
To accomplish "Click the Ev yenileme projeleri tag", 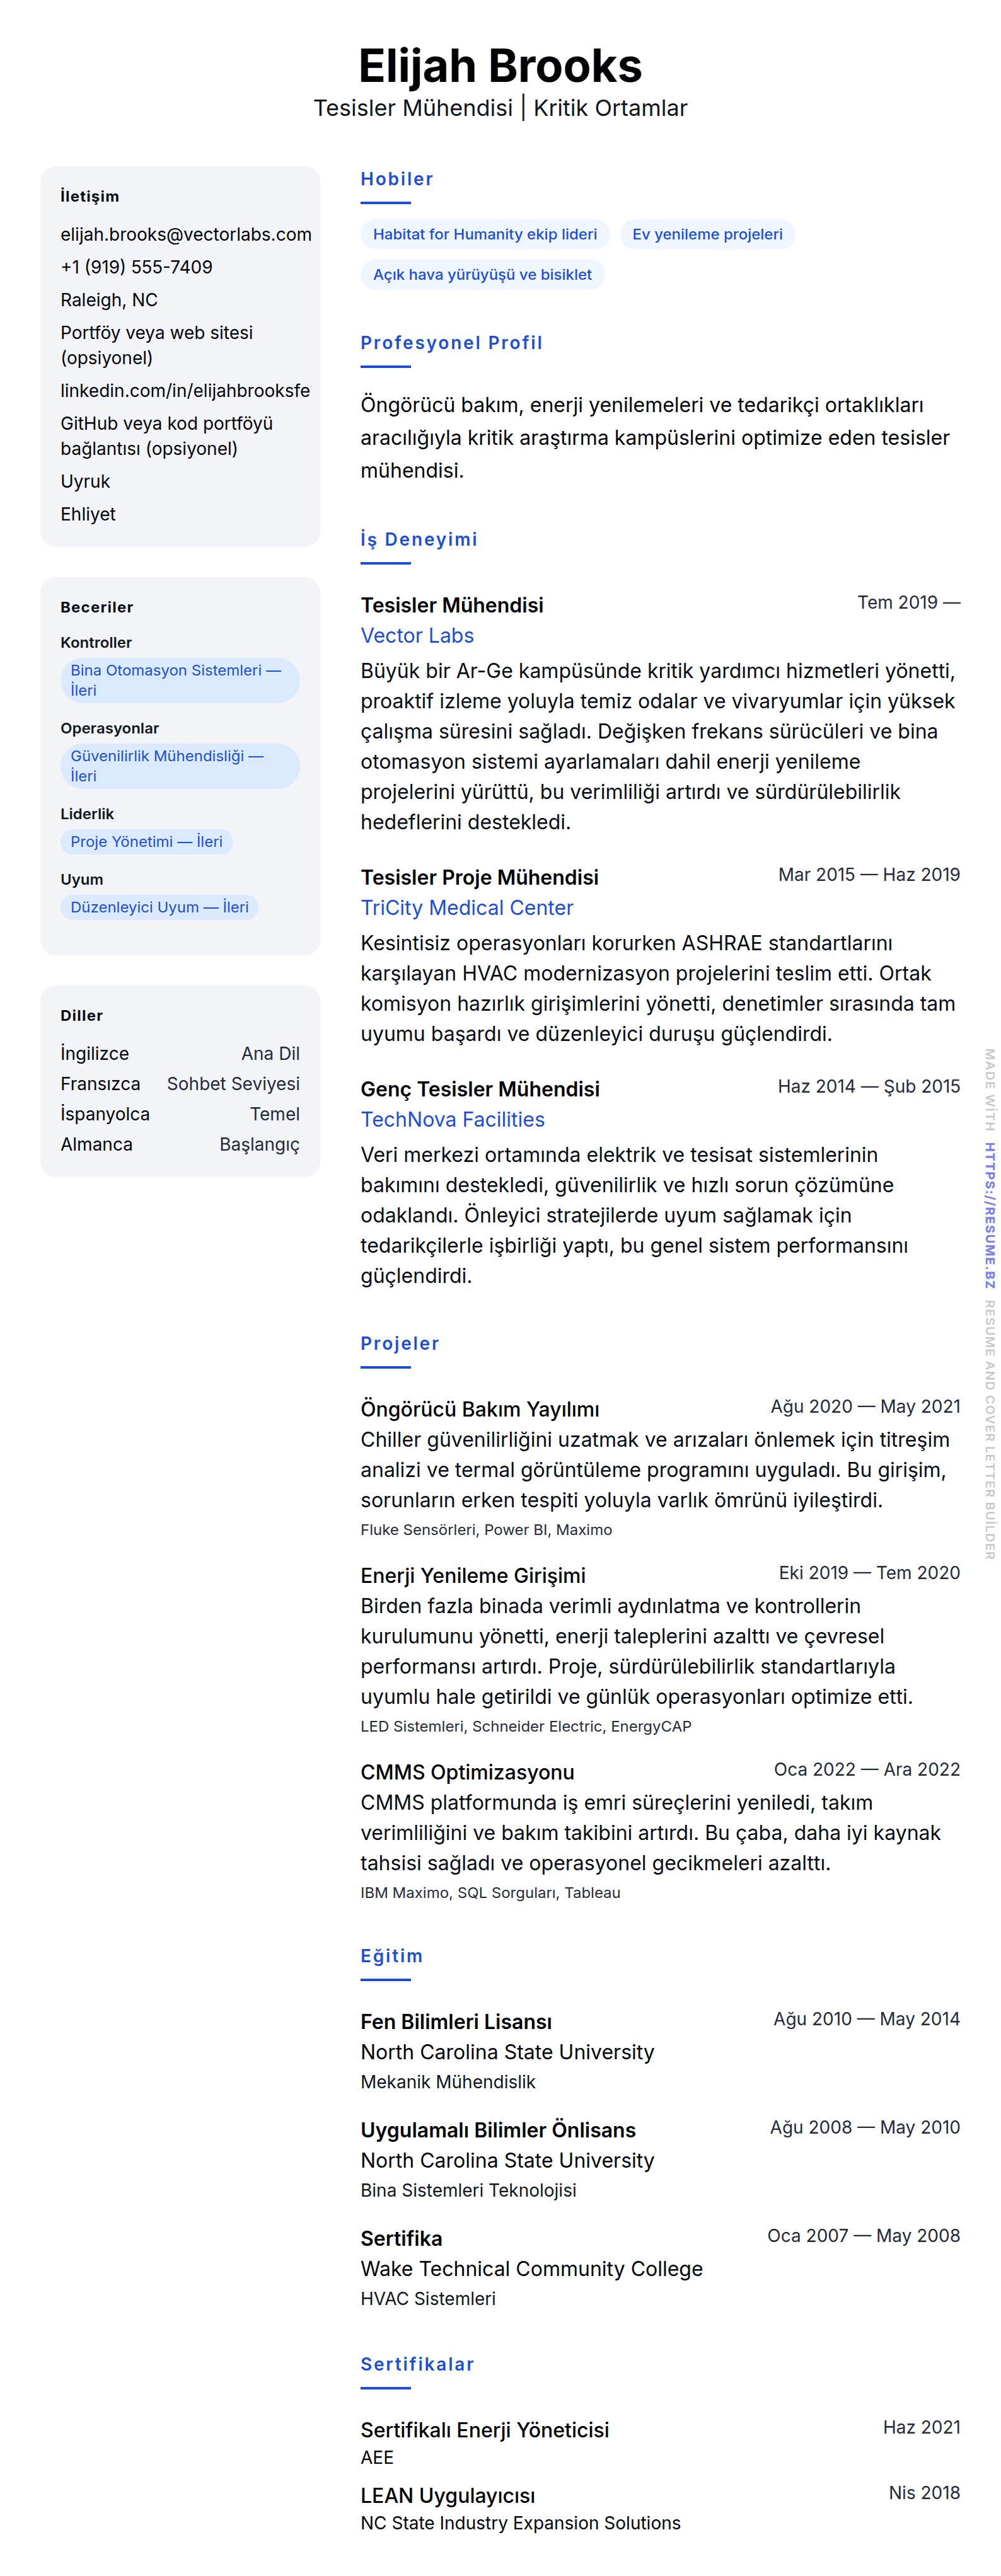I will 706,234.
